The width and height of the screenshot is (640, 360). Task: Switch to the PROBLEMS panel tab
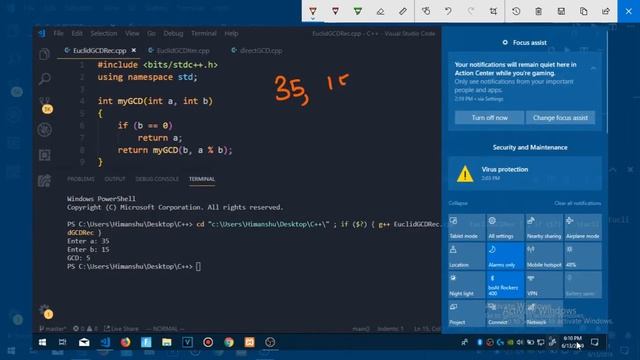(x=81, y=179)
